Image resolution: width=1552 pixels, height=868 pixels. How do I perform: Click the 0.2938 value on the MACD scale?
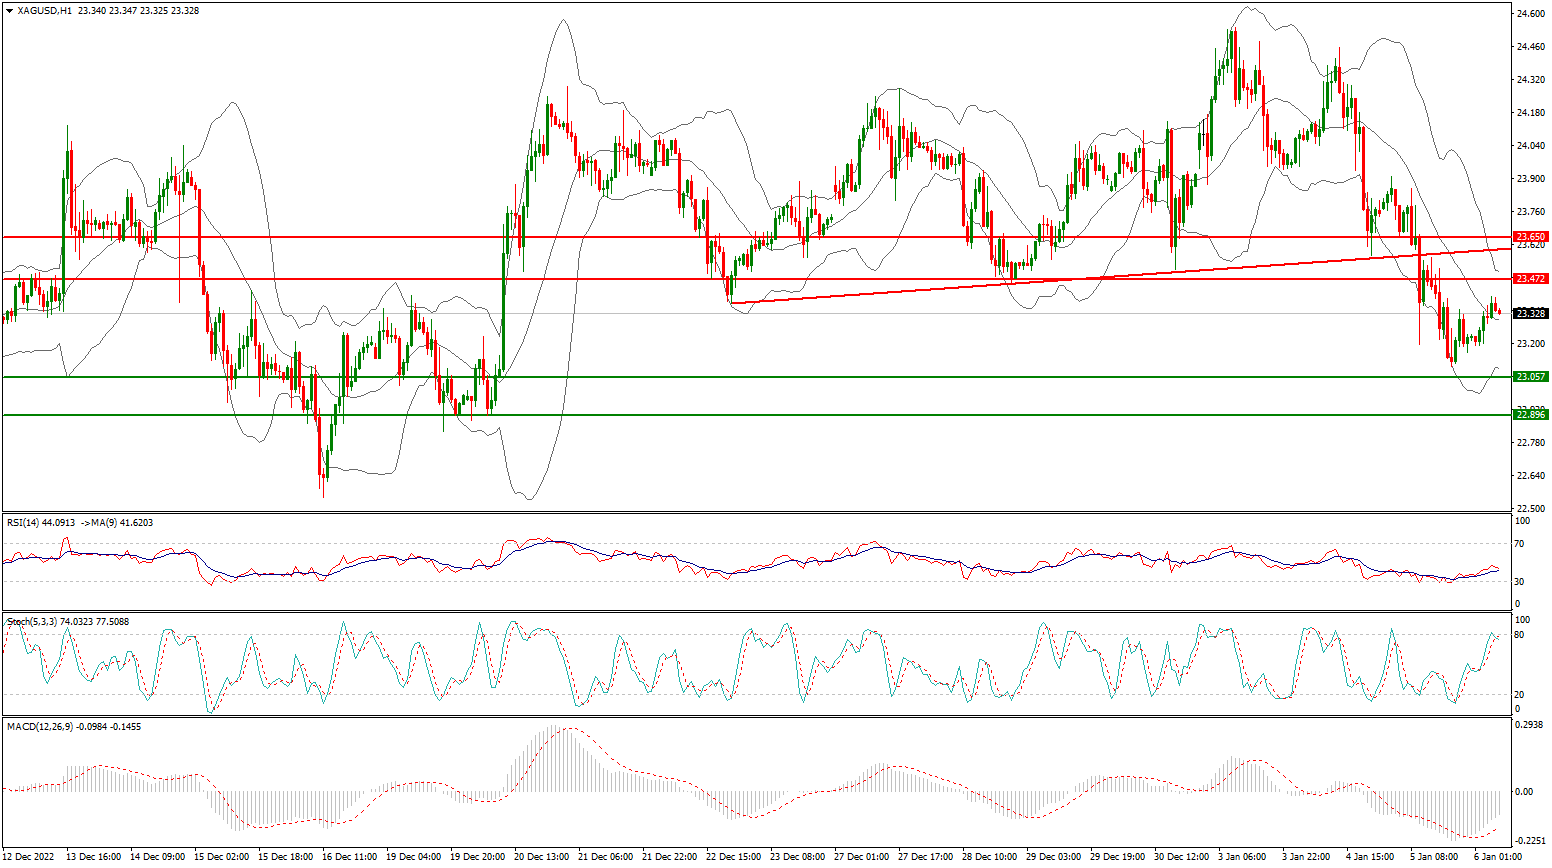tap(1531, 723)
